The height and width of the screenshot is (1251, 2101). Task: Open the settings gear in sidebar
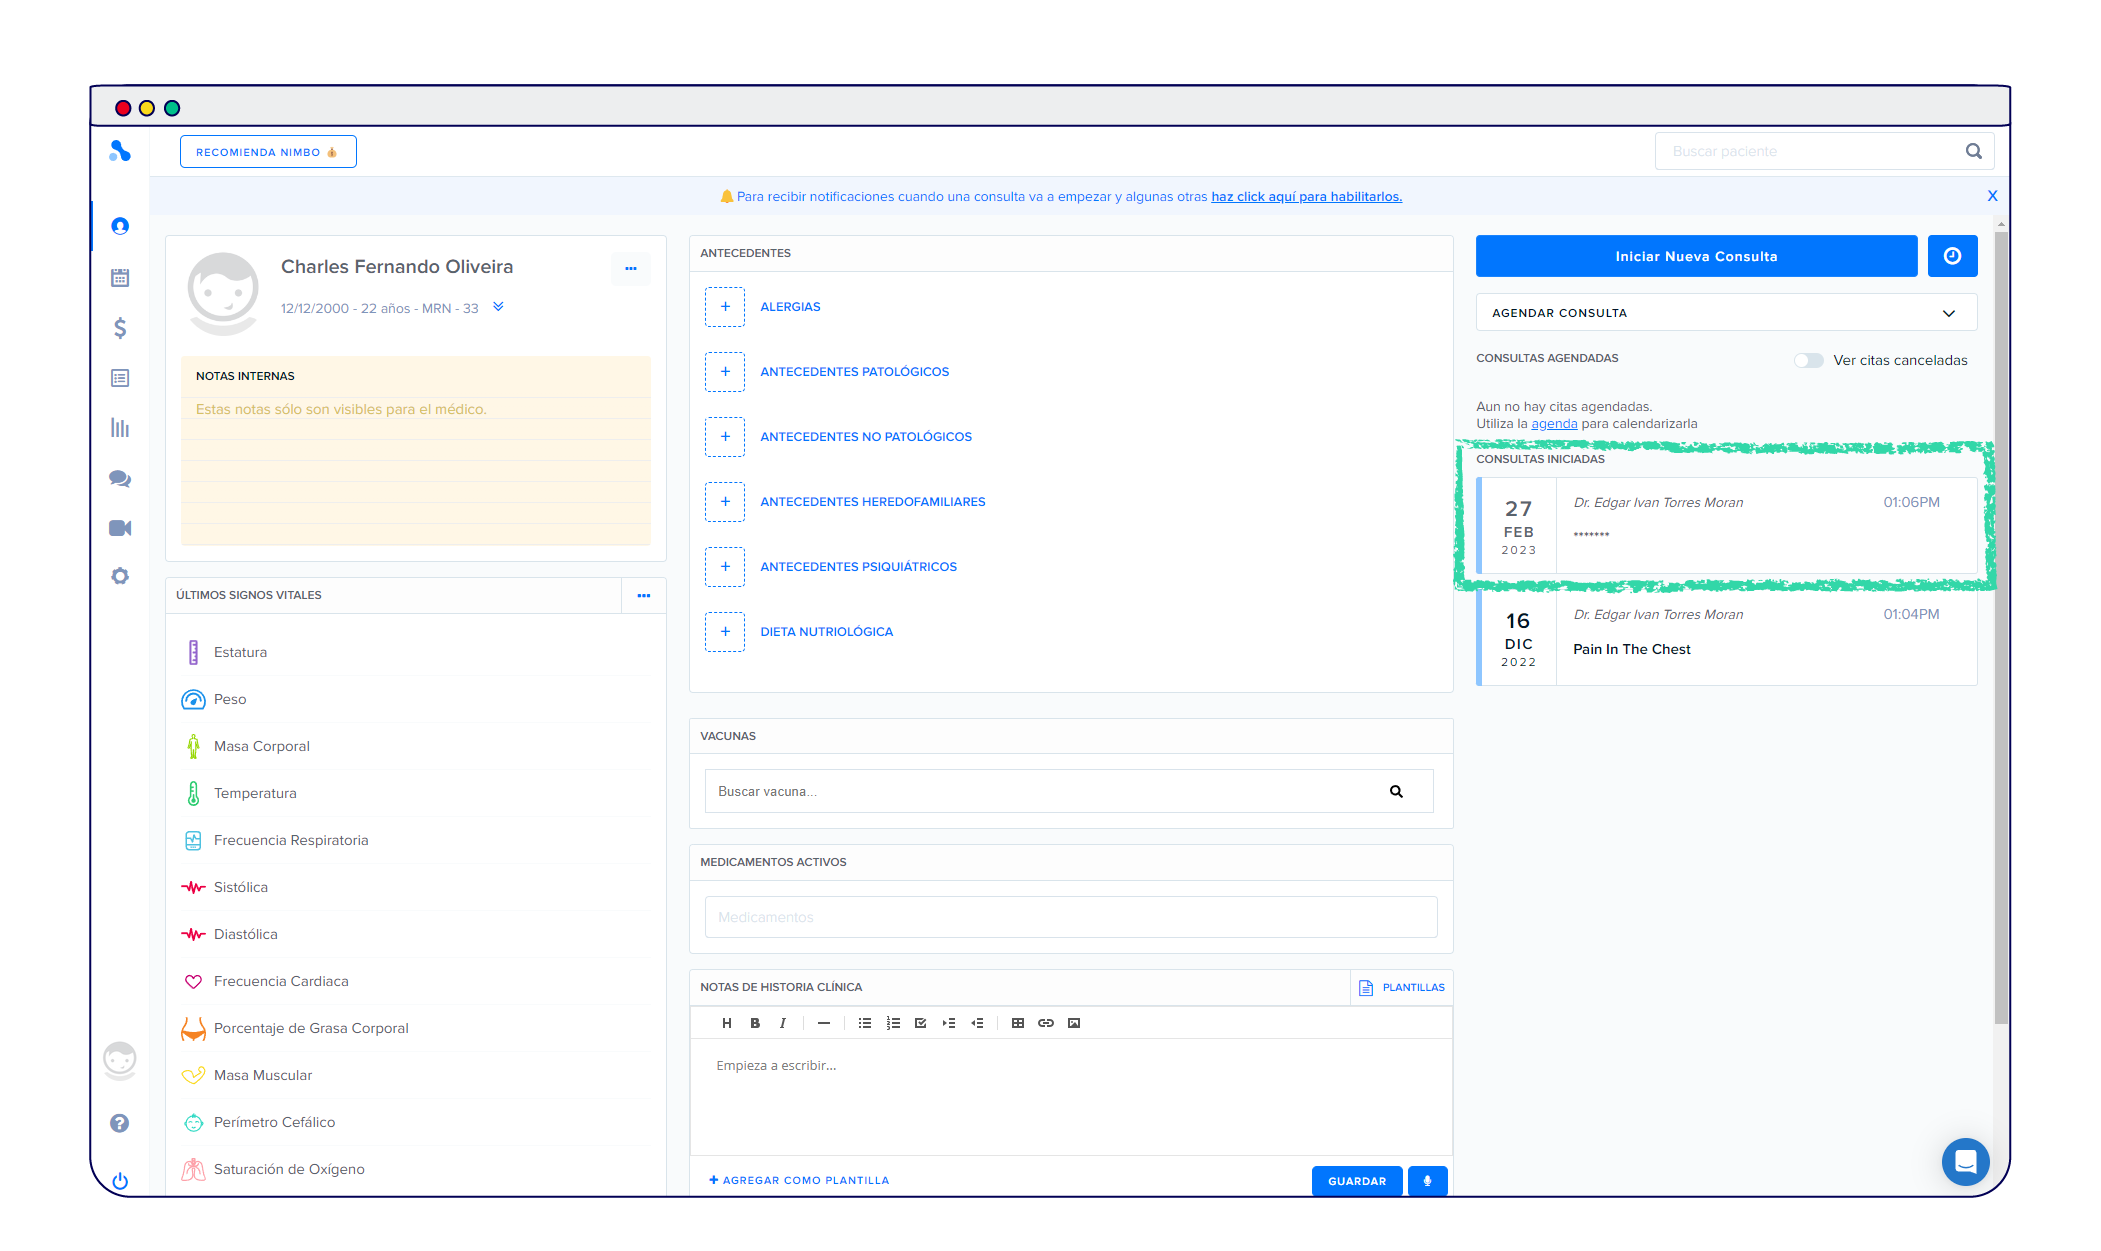click(120, 576)
